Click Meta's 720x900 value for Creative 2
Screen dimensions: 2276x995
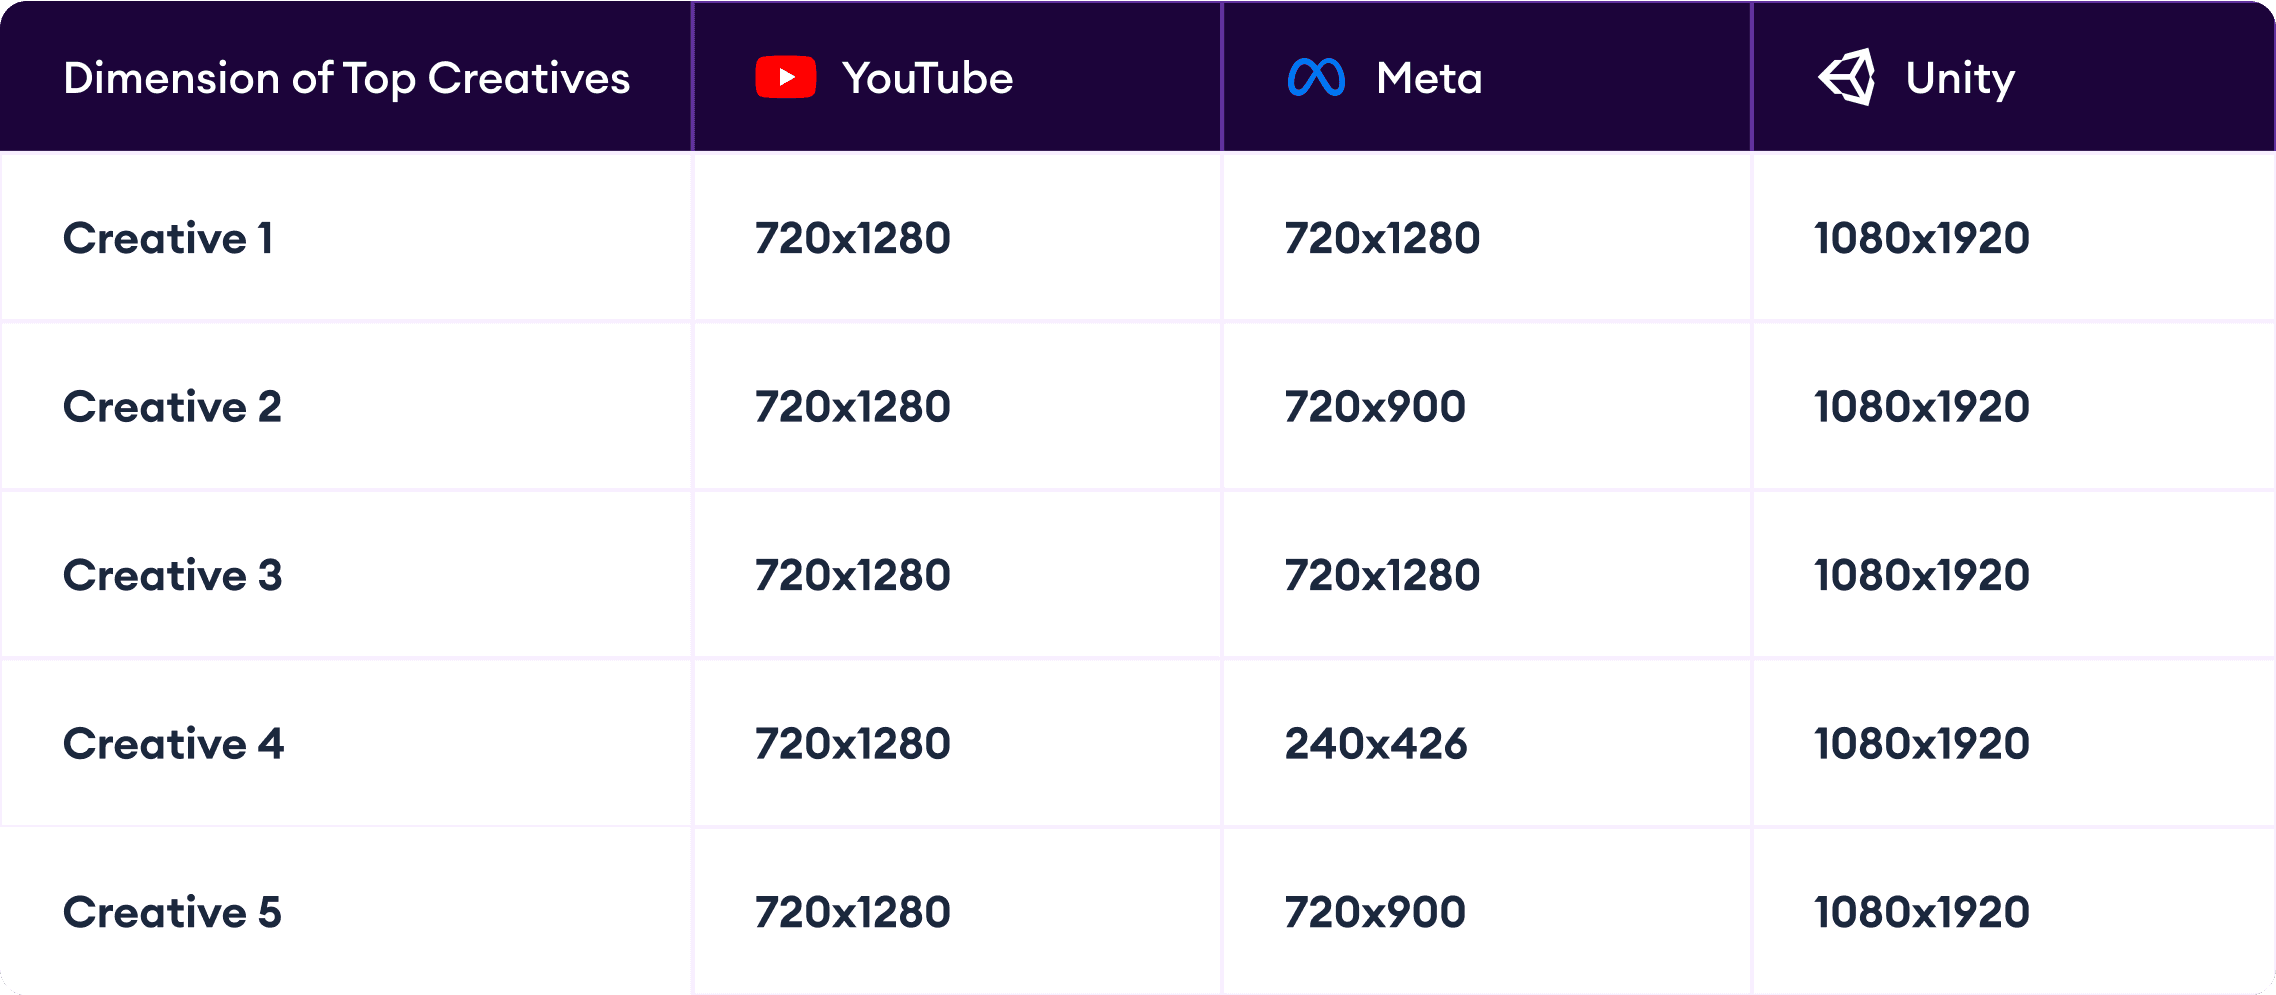1375,407
